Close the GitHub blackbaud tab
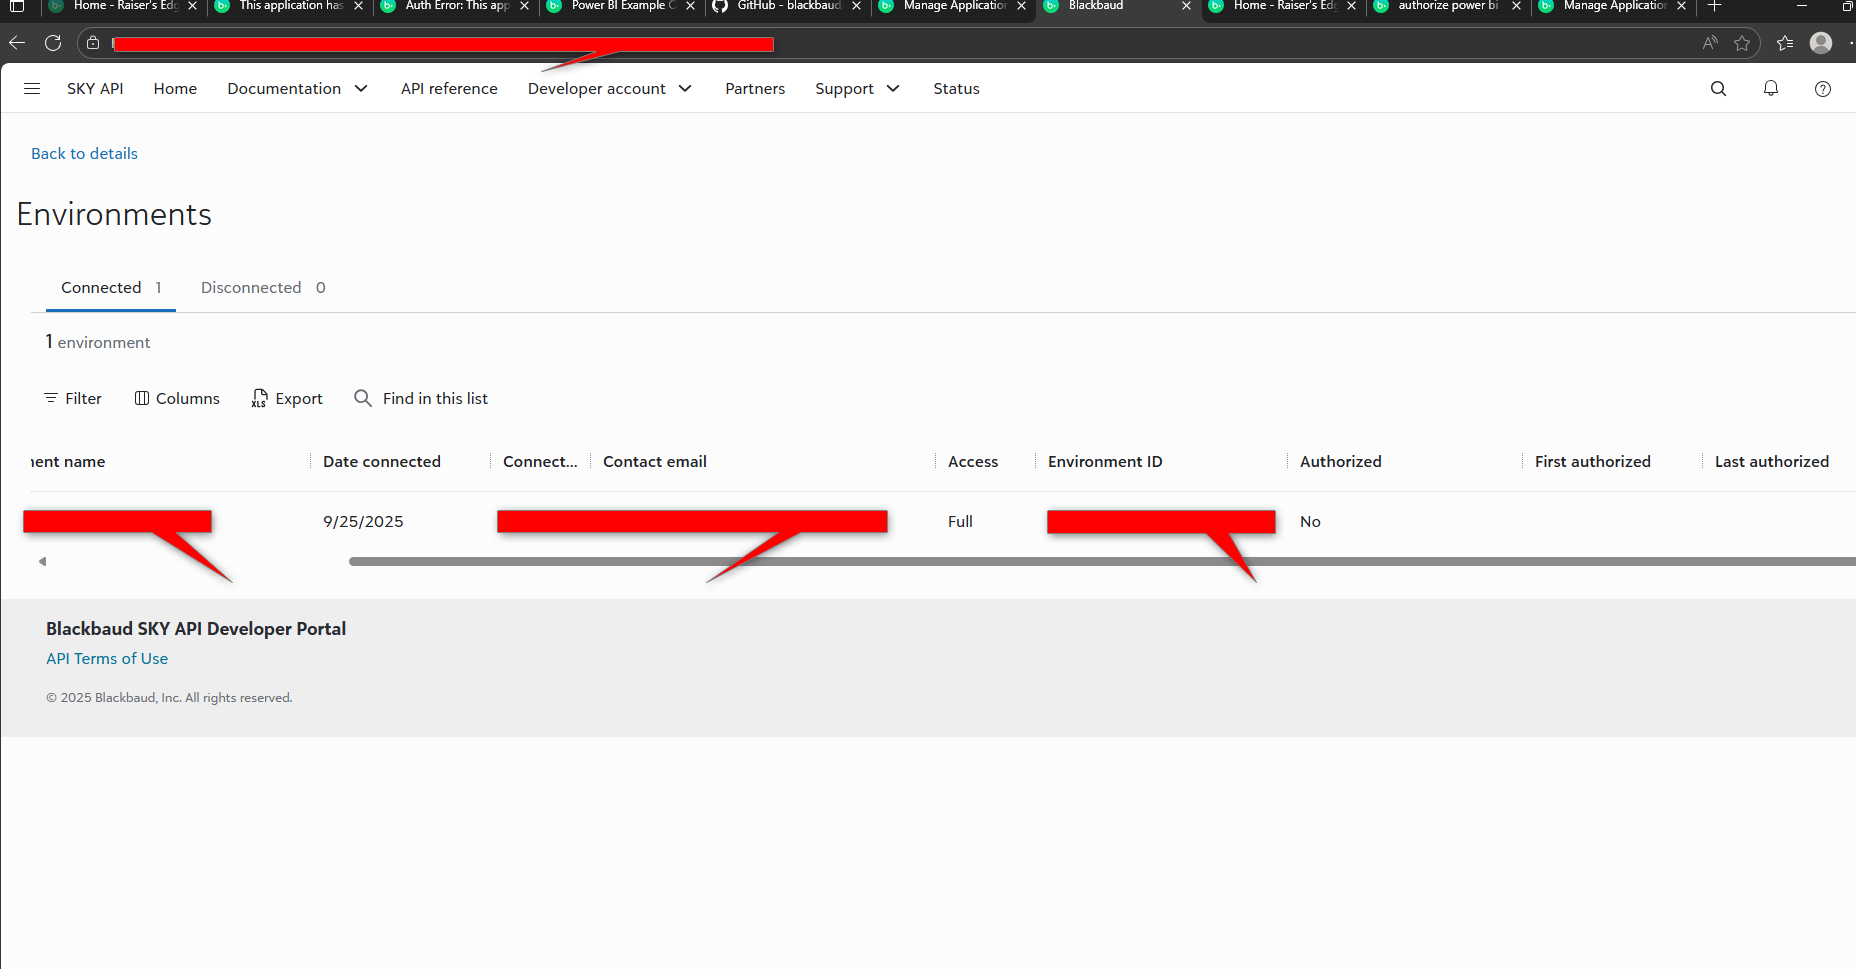 tap(856, 6)
